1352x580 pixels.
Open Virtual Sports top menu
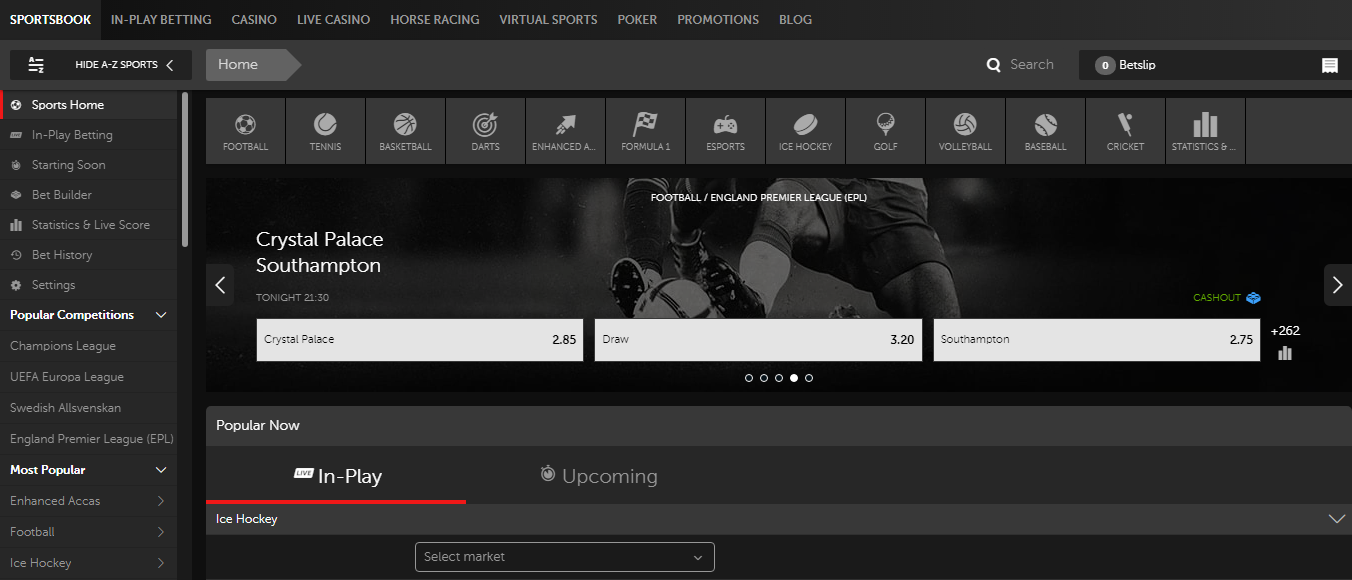(548, 19)
